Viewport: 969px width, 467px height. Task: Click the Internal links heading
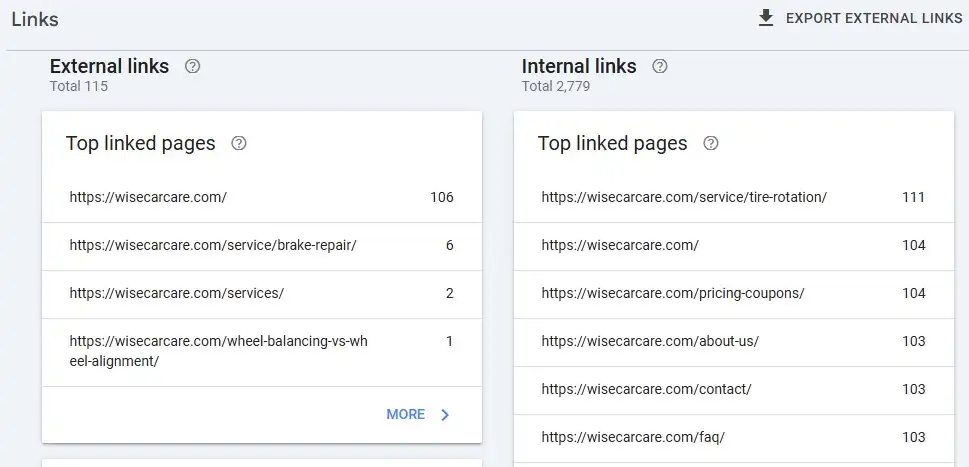[579, 66]
